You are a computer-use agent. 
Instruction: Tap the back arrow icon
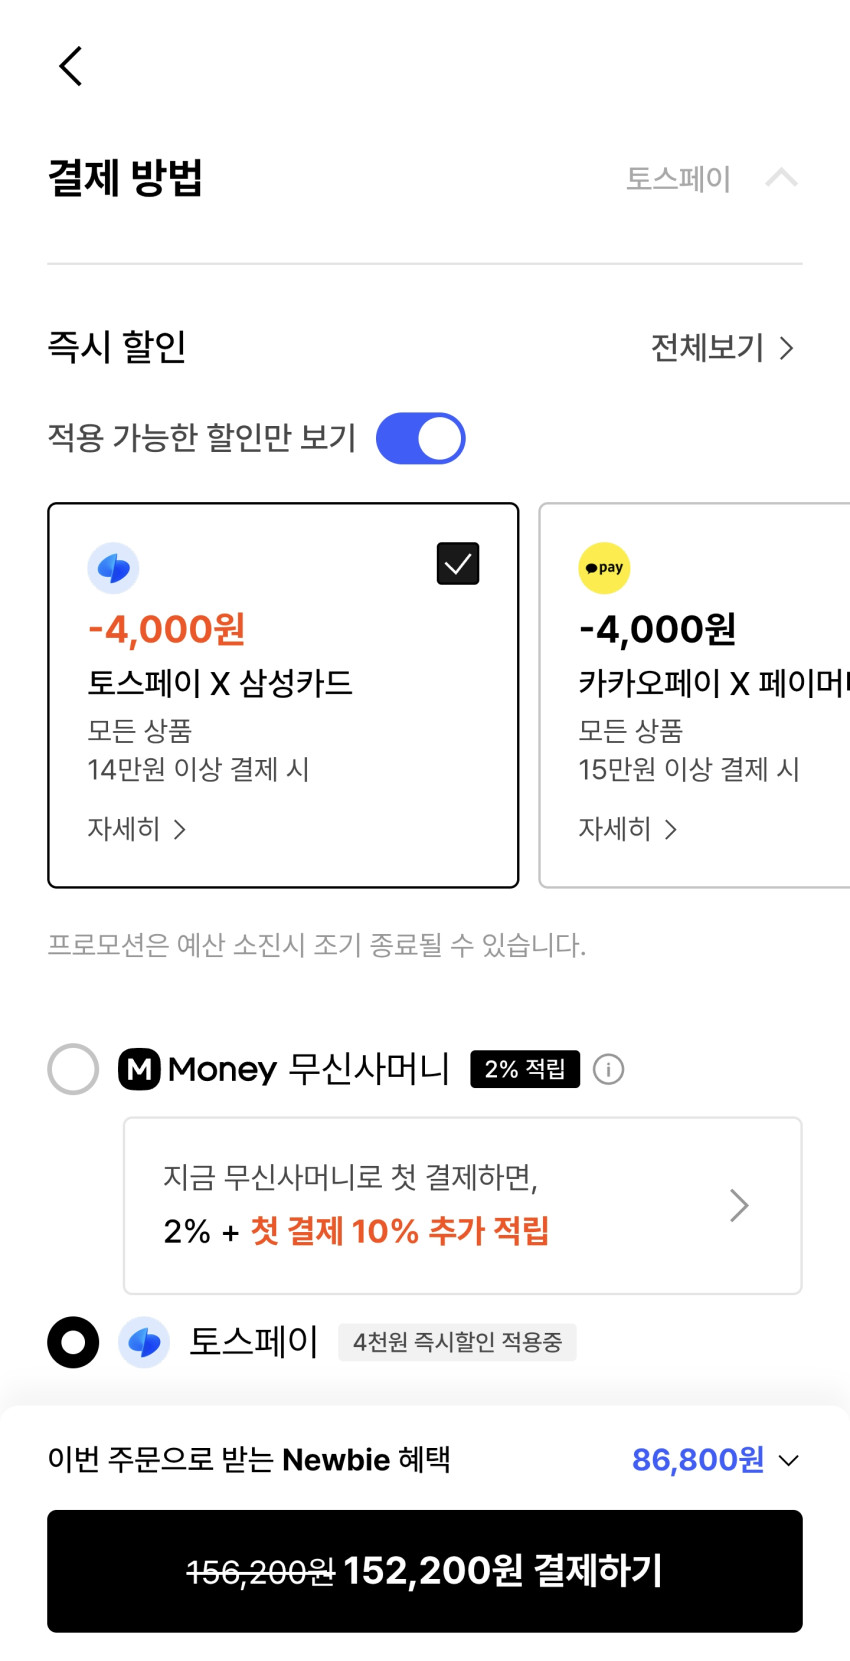[71, 67]
